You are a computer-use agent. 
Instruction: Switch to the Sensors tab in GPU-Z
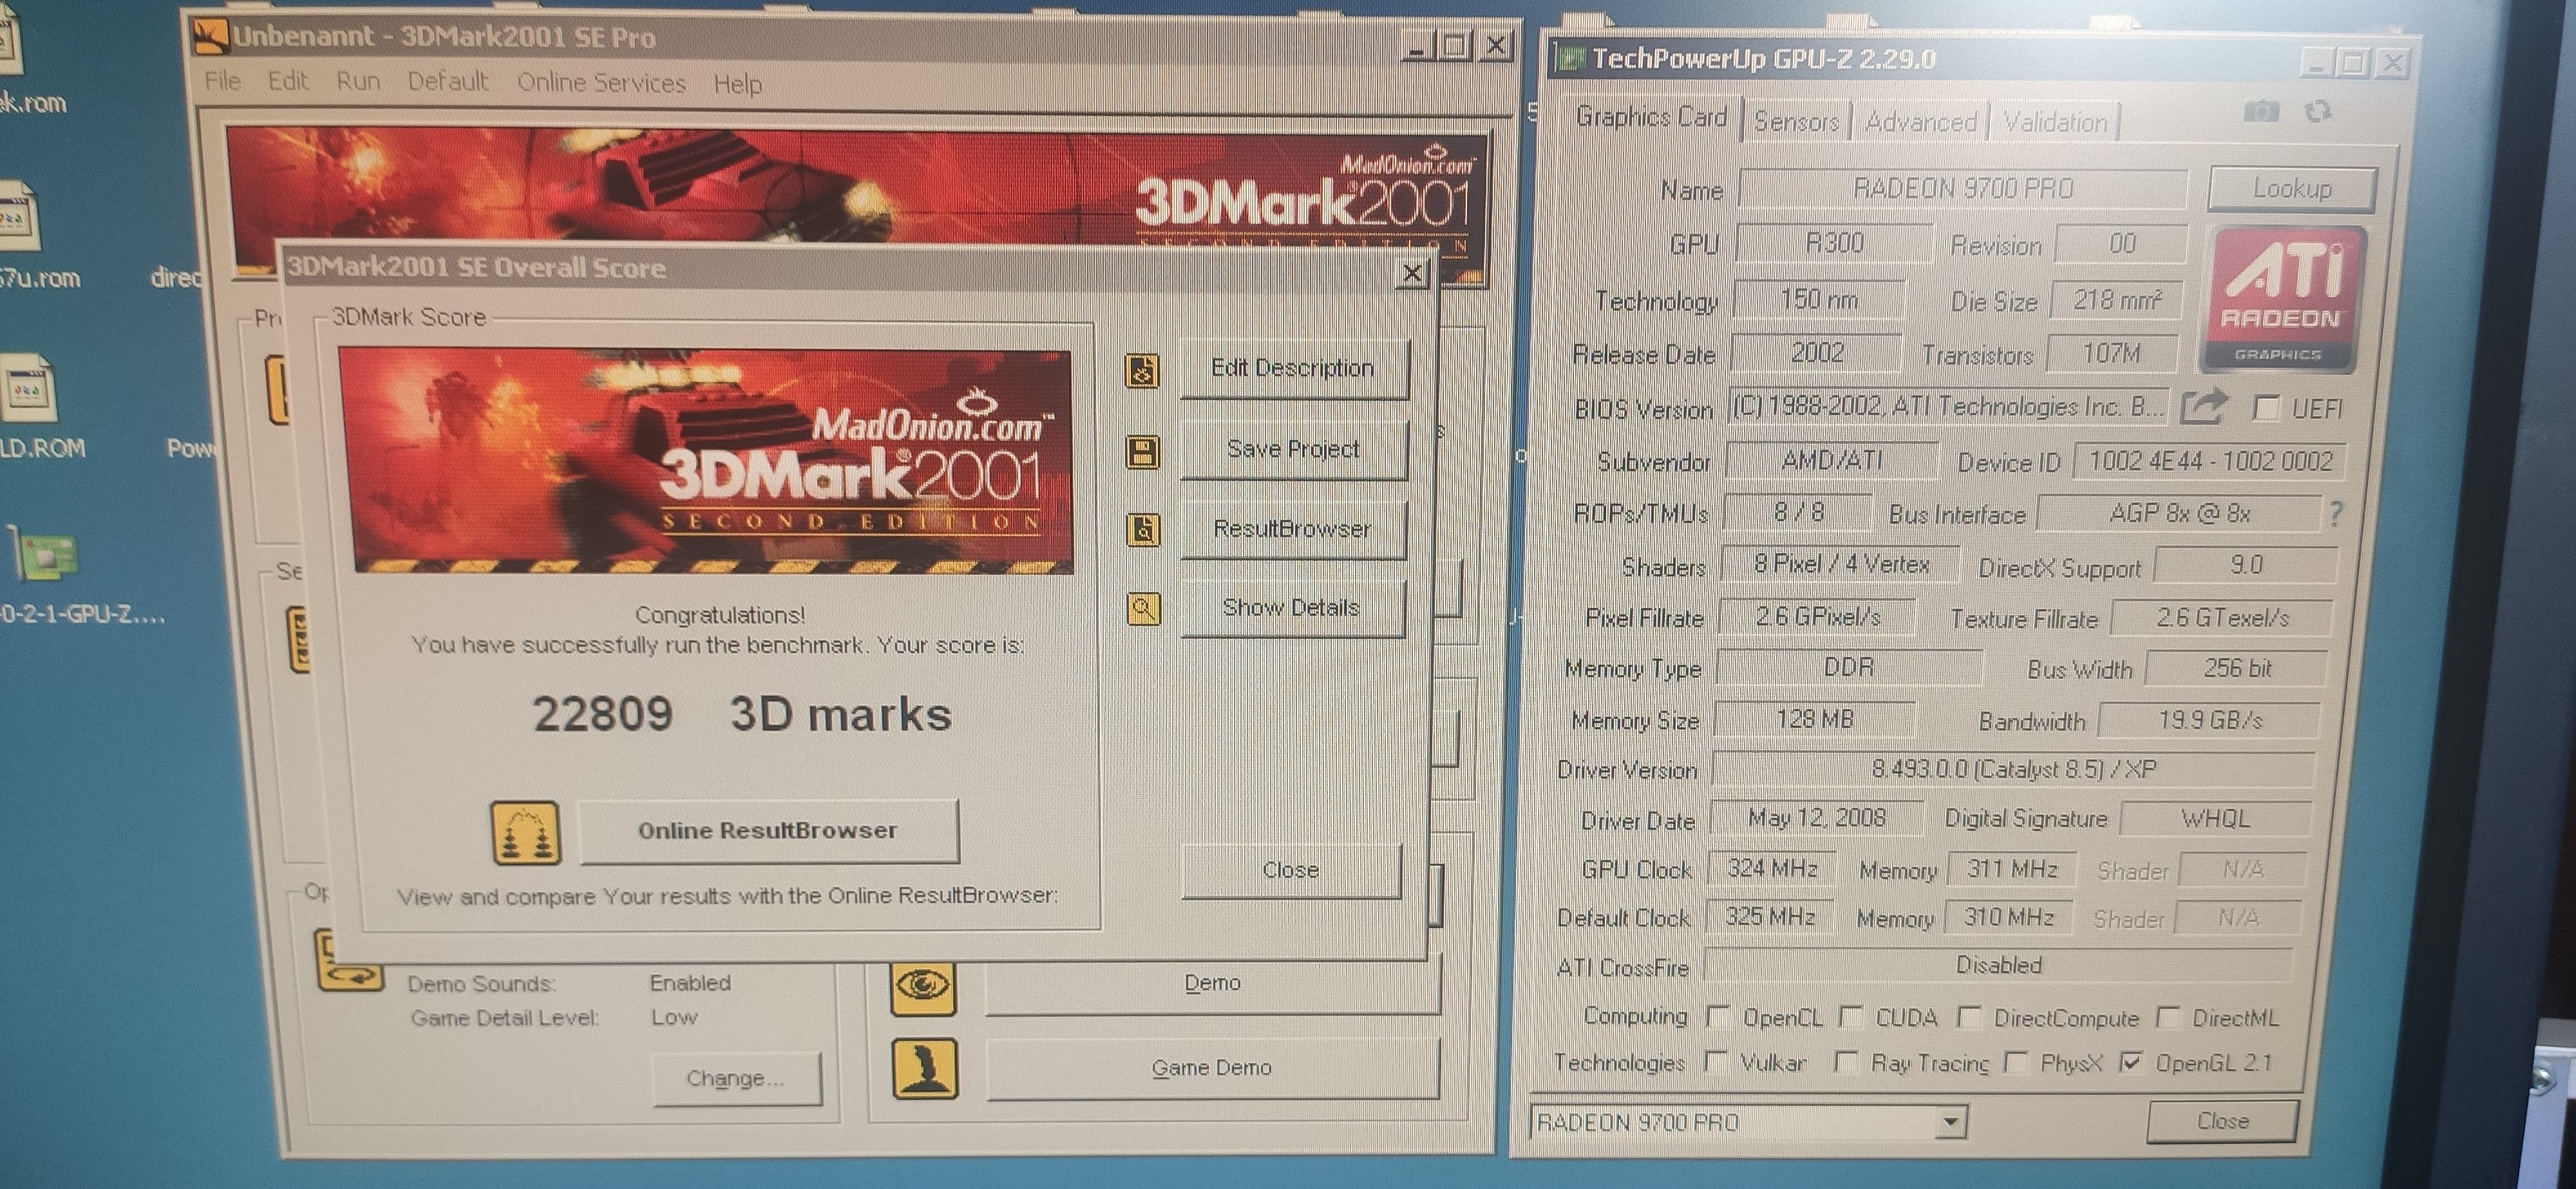[1797, 122]
